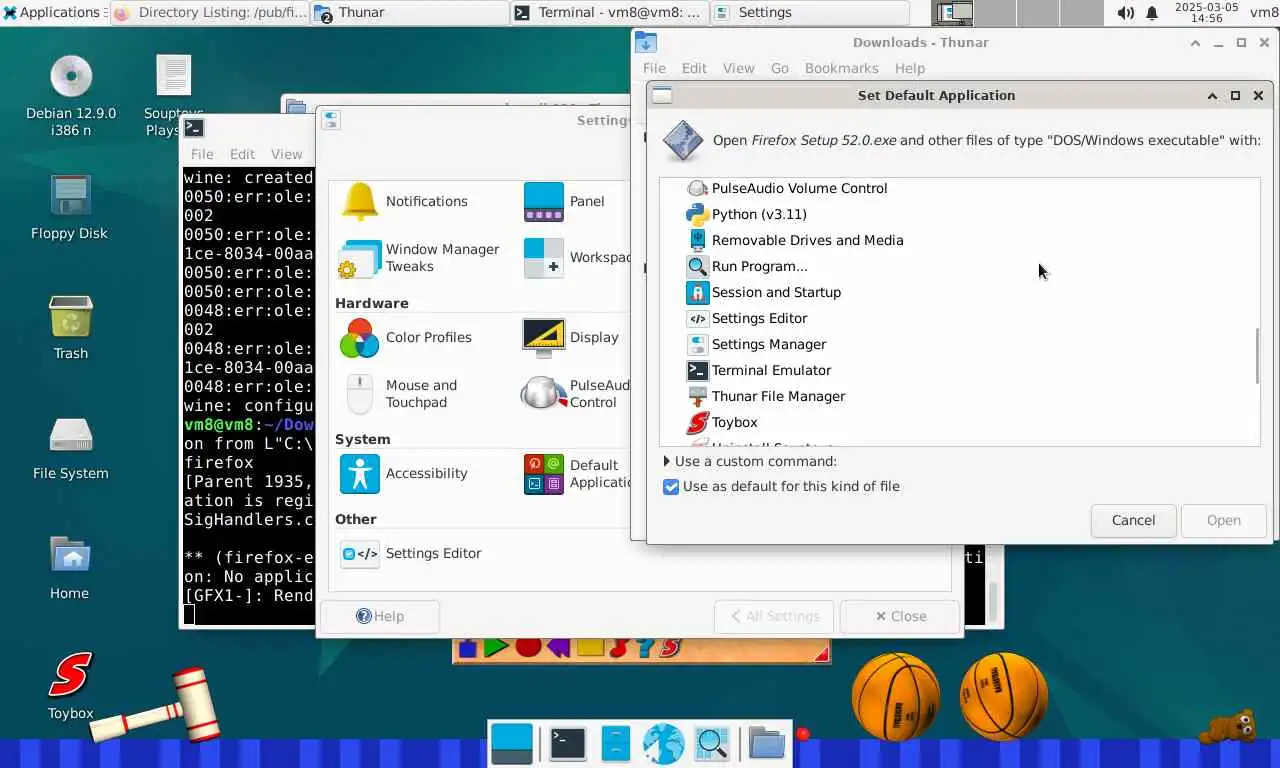
Task: Click the application list vertical scrollbar
Action: pyautogui.click(x=1256, y=355)
